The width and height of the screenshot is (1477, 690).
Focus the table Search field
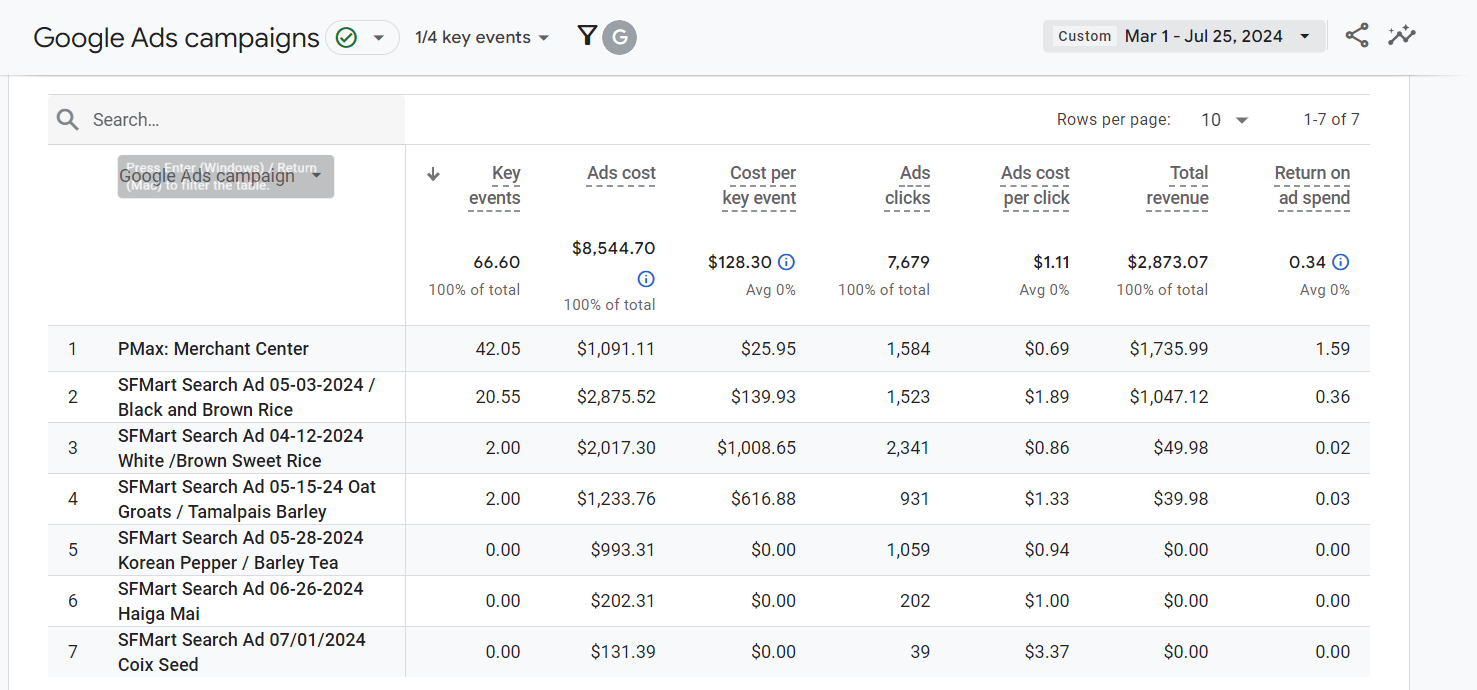point(226,120)
